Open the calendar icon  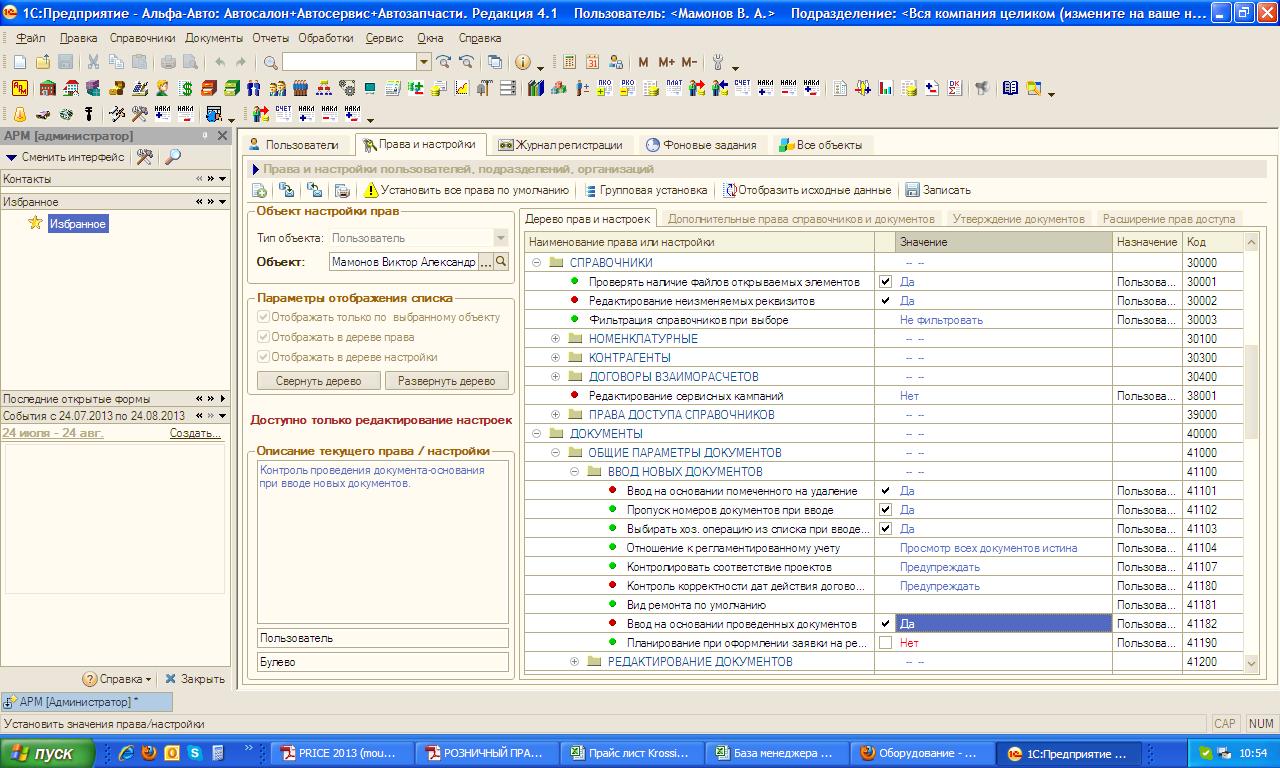point(592,62)
